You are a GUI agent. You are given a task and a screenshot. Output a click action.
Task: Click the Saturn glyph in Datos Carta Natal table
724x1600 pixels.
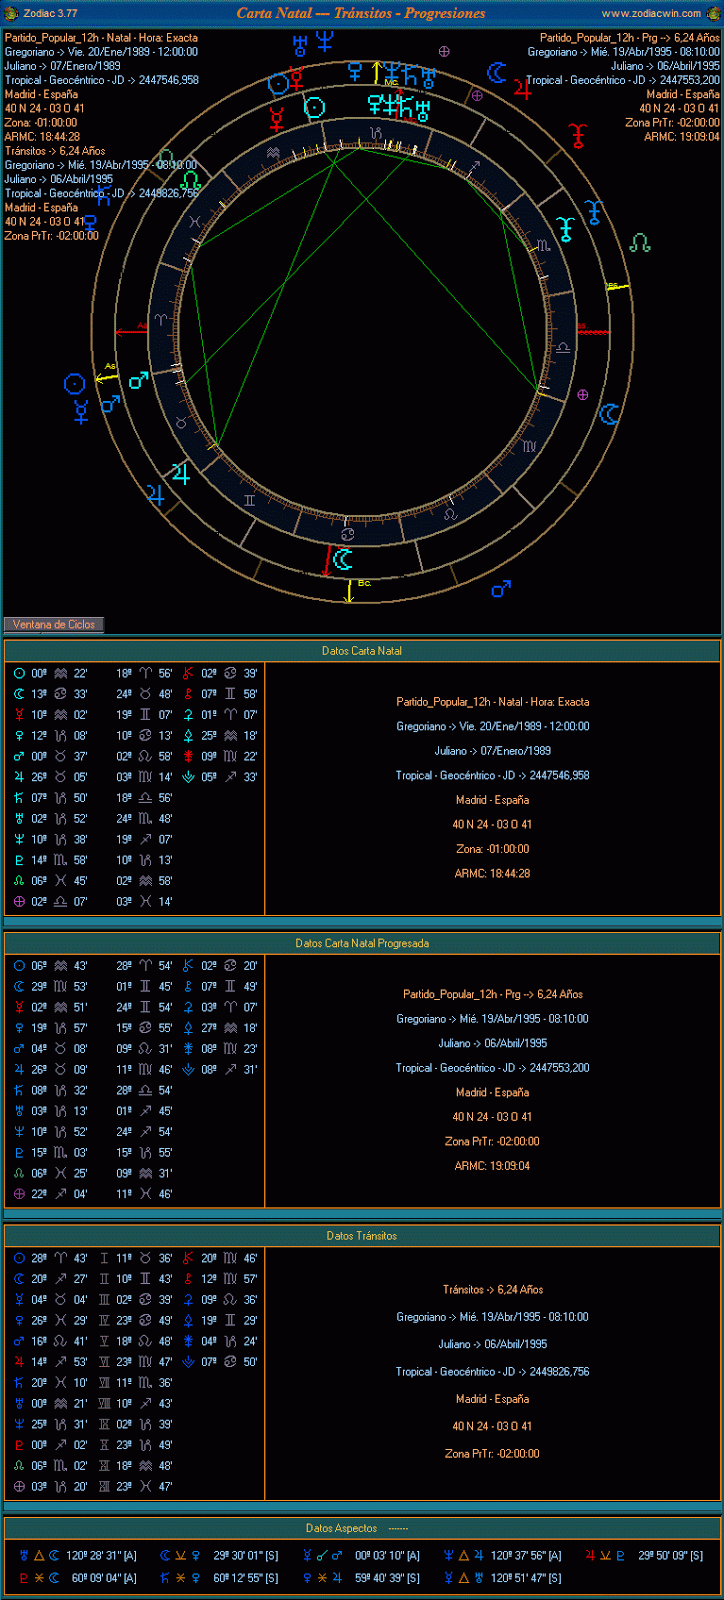point(18,797)
